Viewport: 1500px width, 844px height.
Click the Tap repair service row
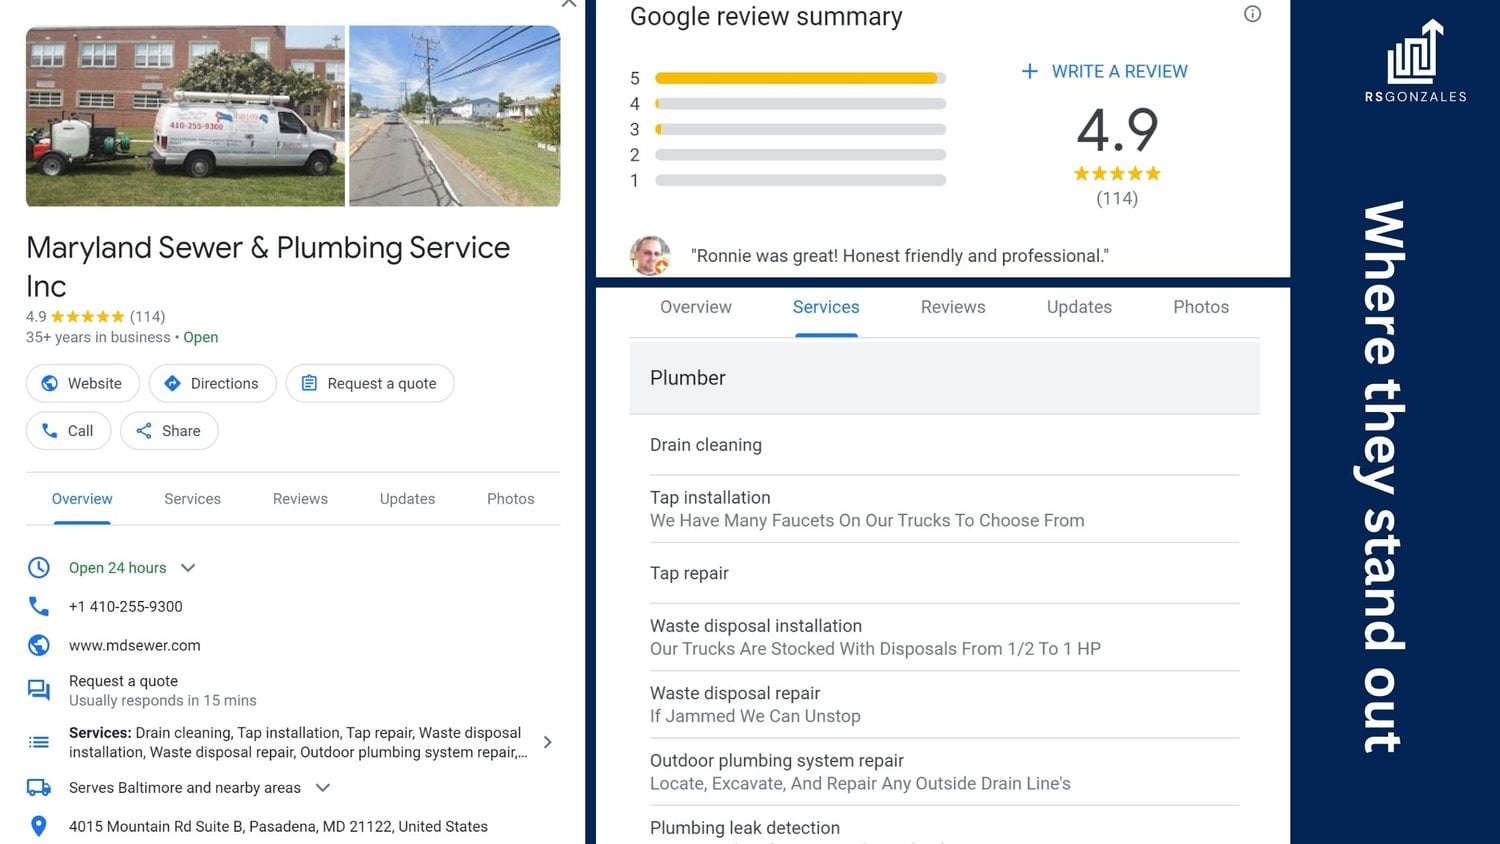tap(944, 573)
